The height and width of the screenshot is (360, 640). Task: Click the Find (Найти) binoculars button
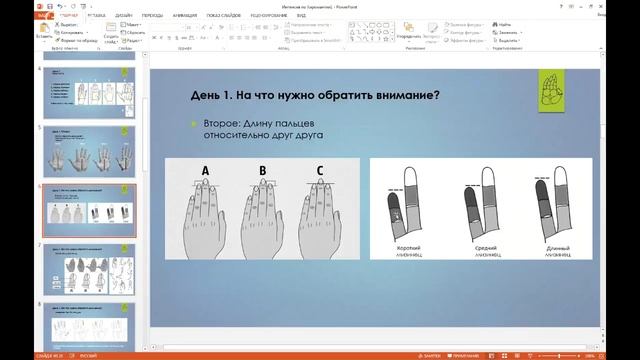(502, 24)
